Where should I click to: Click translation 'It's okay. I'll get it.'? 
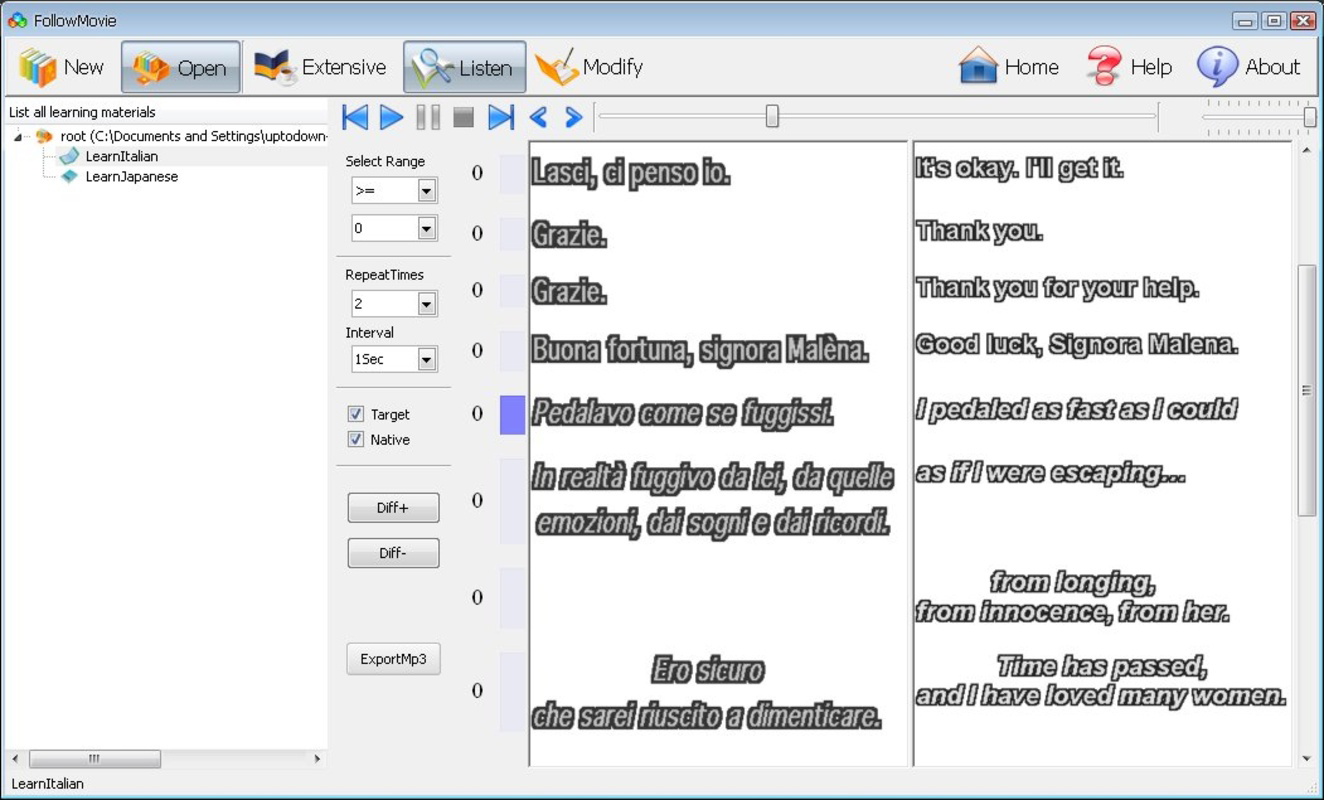click(1019, 169)
